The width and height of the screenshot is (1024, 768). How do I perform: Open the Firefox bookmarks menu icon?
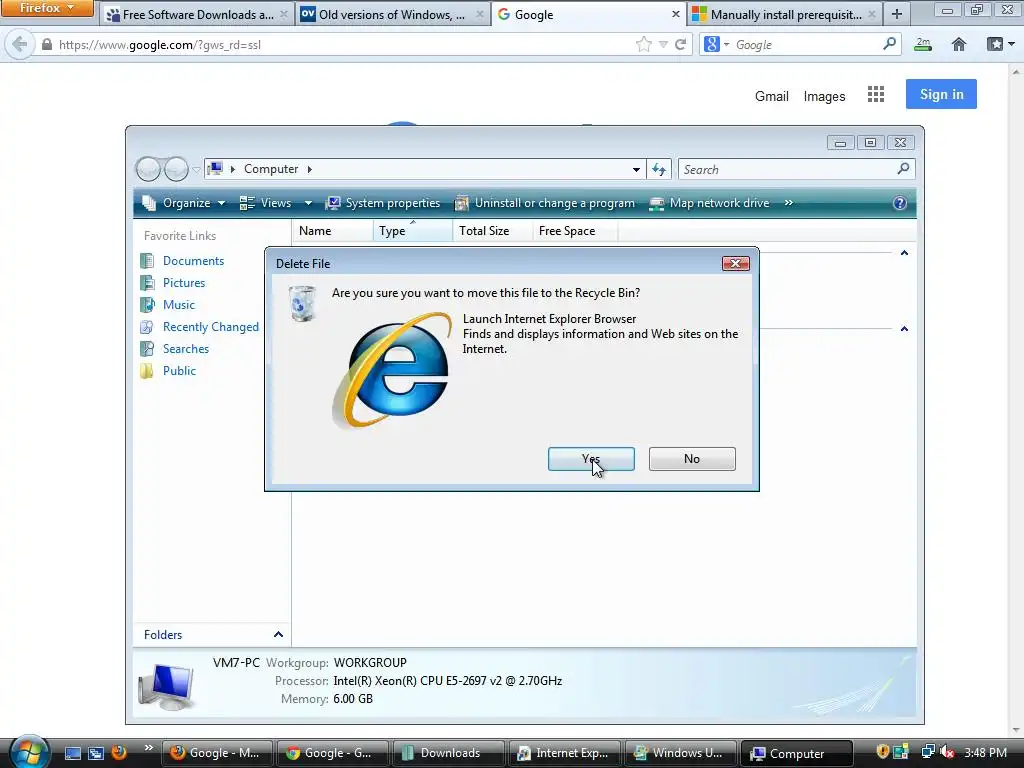coord(1000,44)
